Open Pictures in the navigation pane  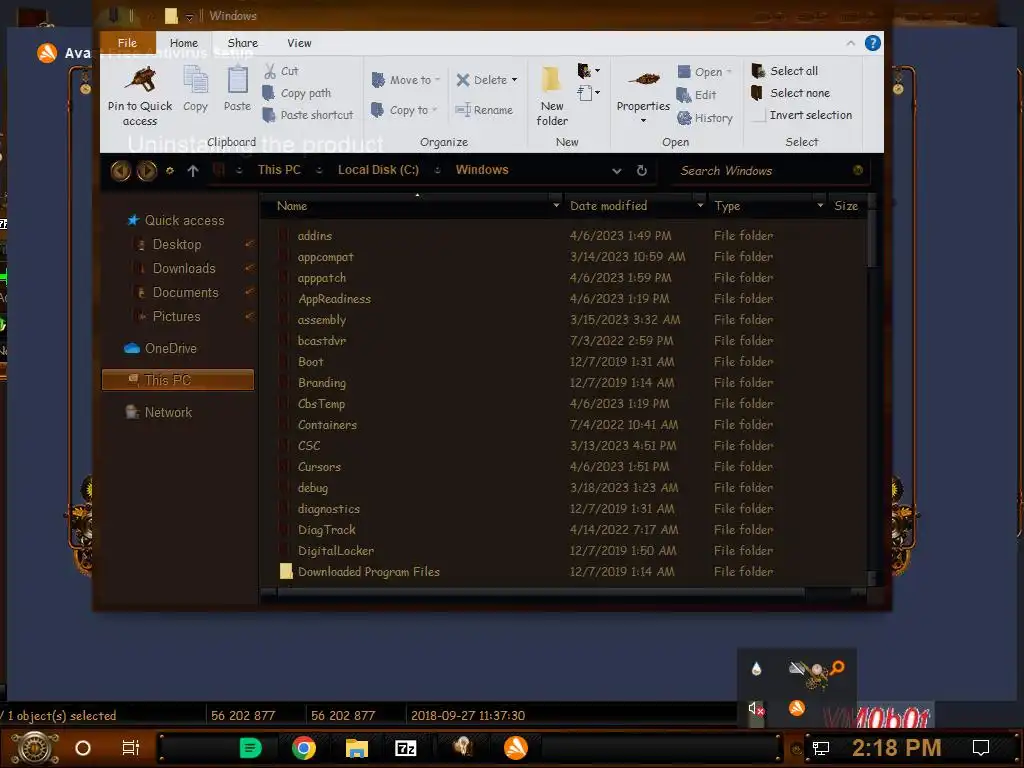pos(168,317)
